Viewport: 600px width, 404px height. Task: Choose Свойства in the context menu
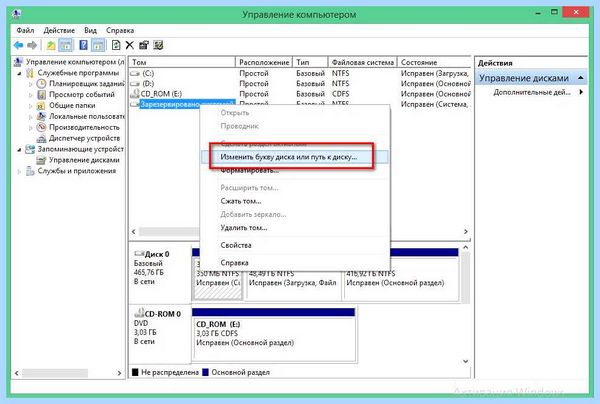coord(294,245)
